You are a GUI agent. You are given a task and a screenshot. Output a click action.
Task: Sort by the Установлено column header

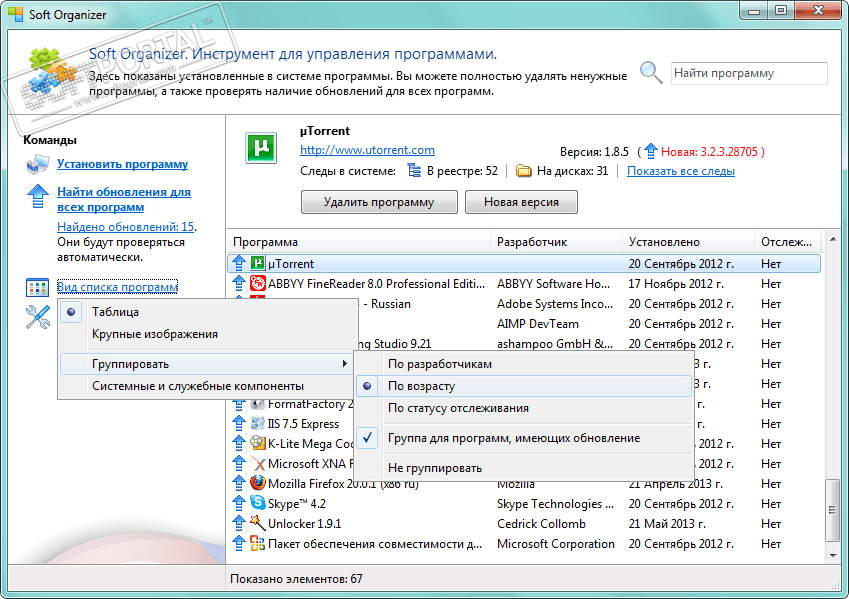coord(688,242)
